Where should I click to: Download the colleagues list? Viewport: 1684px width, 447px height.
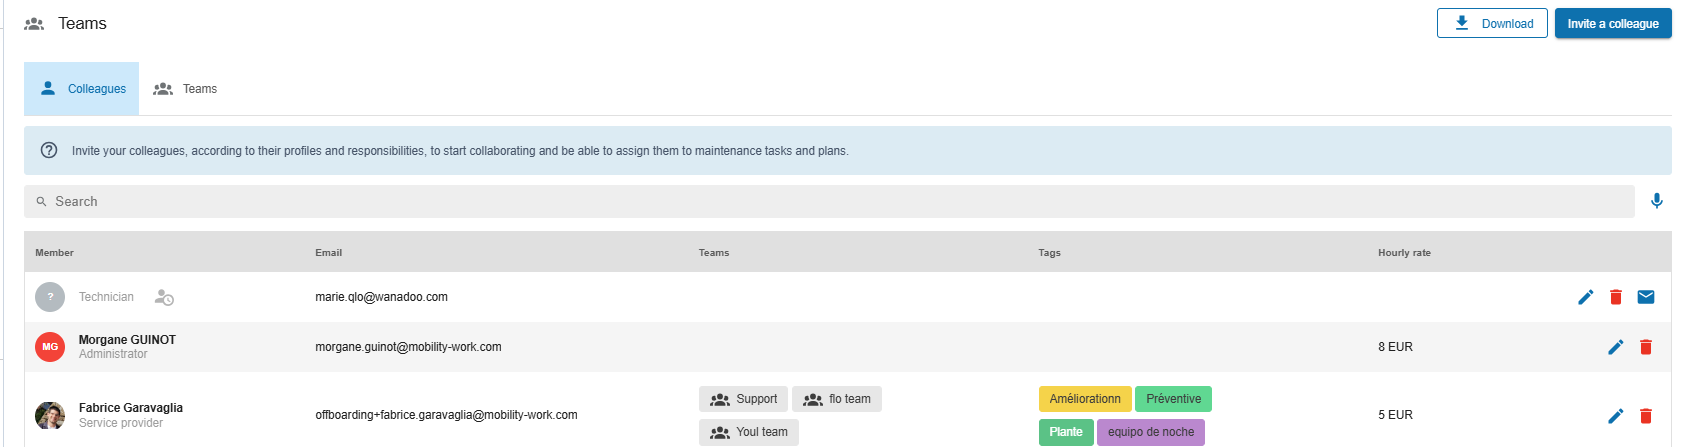(1491, 23)
